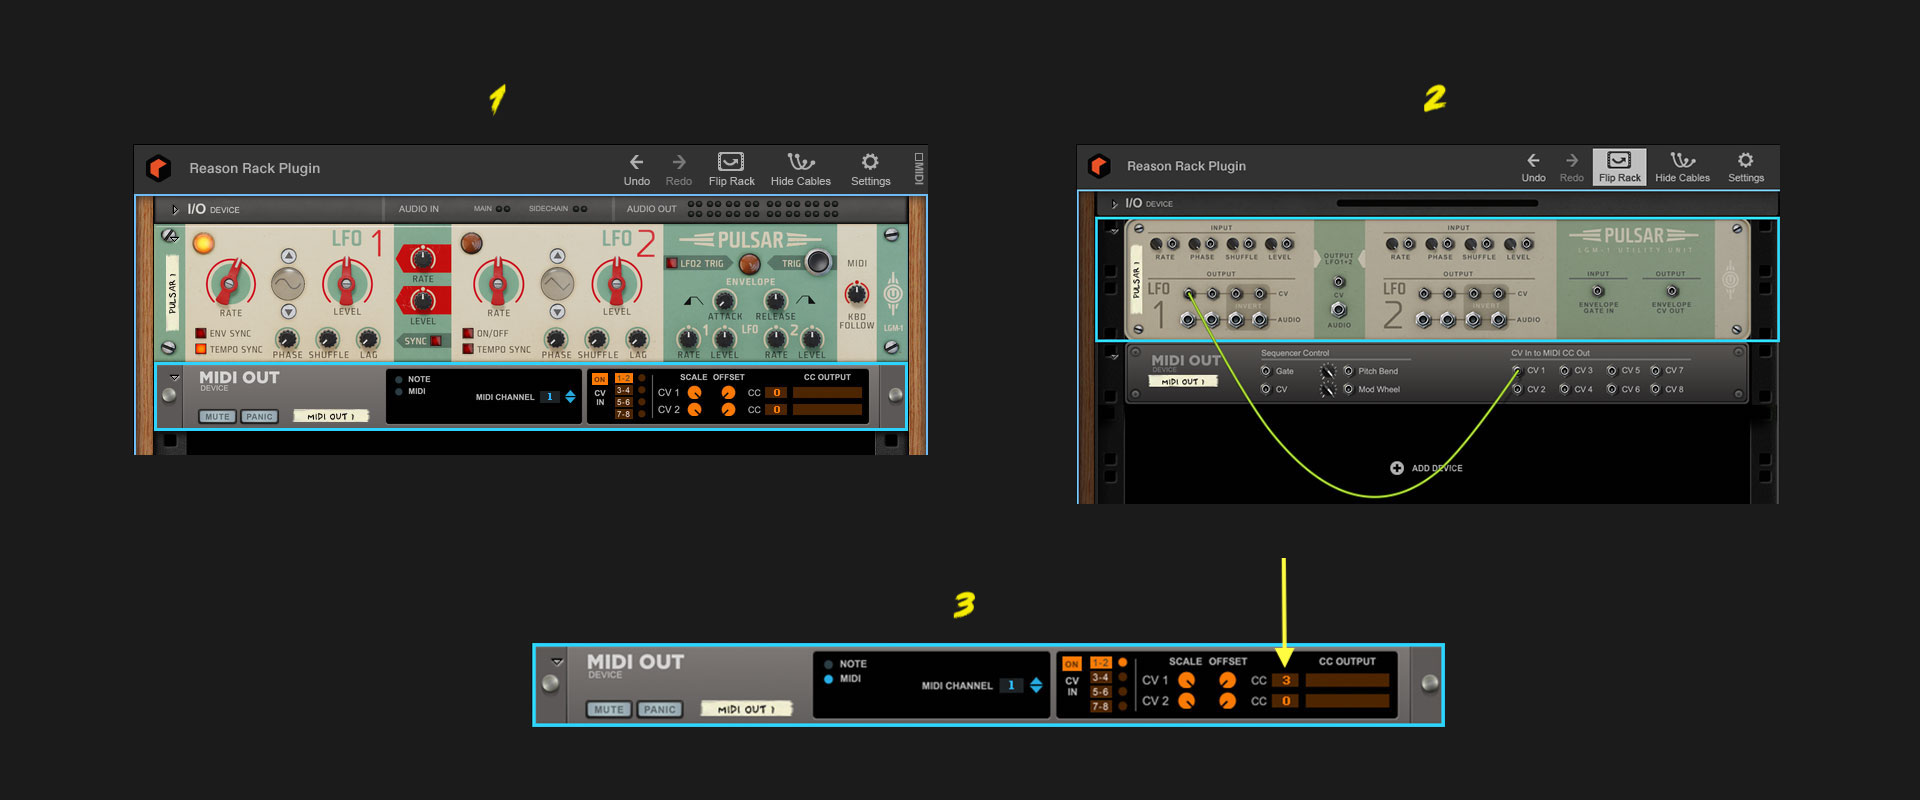
Task: Click Undo in the second Reason Rack Plugin window
Action: coord(1533,167)
